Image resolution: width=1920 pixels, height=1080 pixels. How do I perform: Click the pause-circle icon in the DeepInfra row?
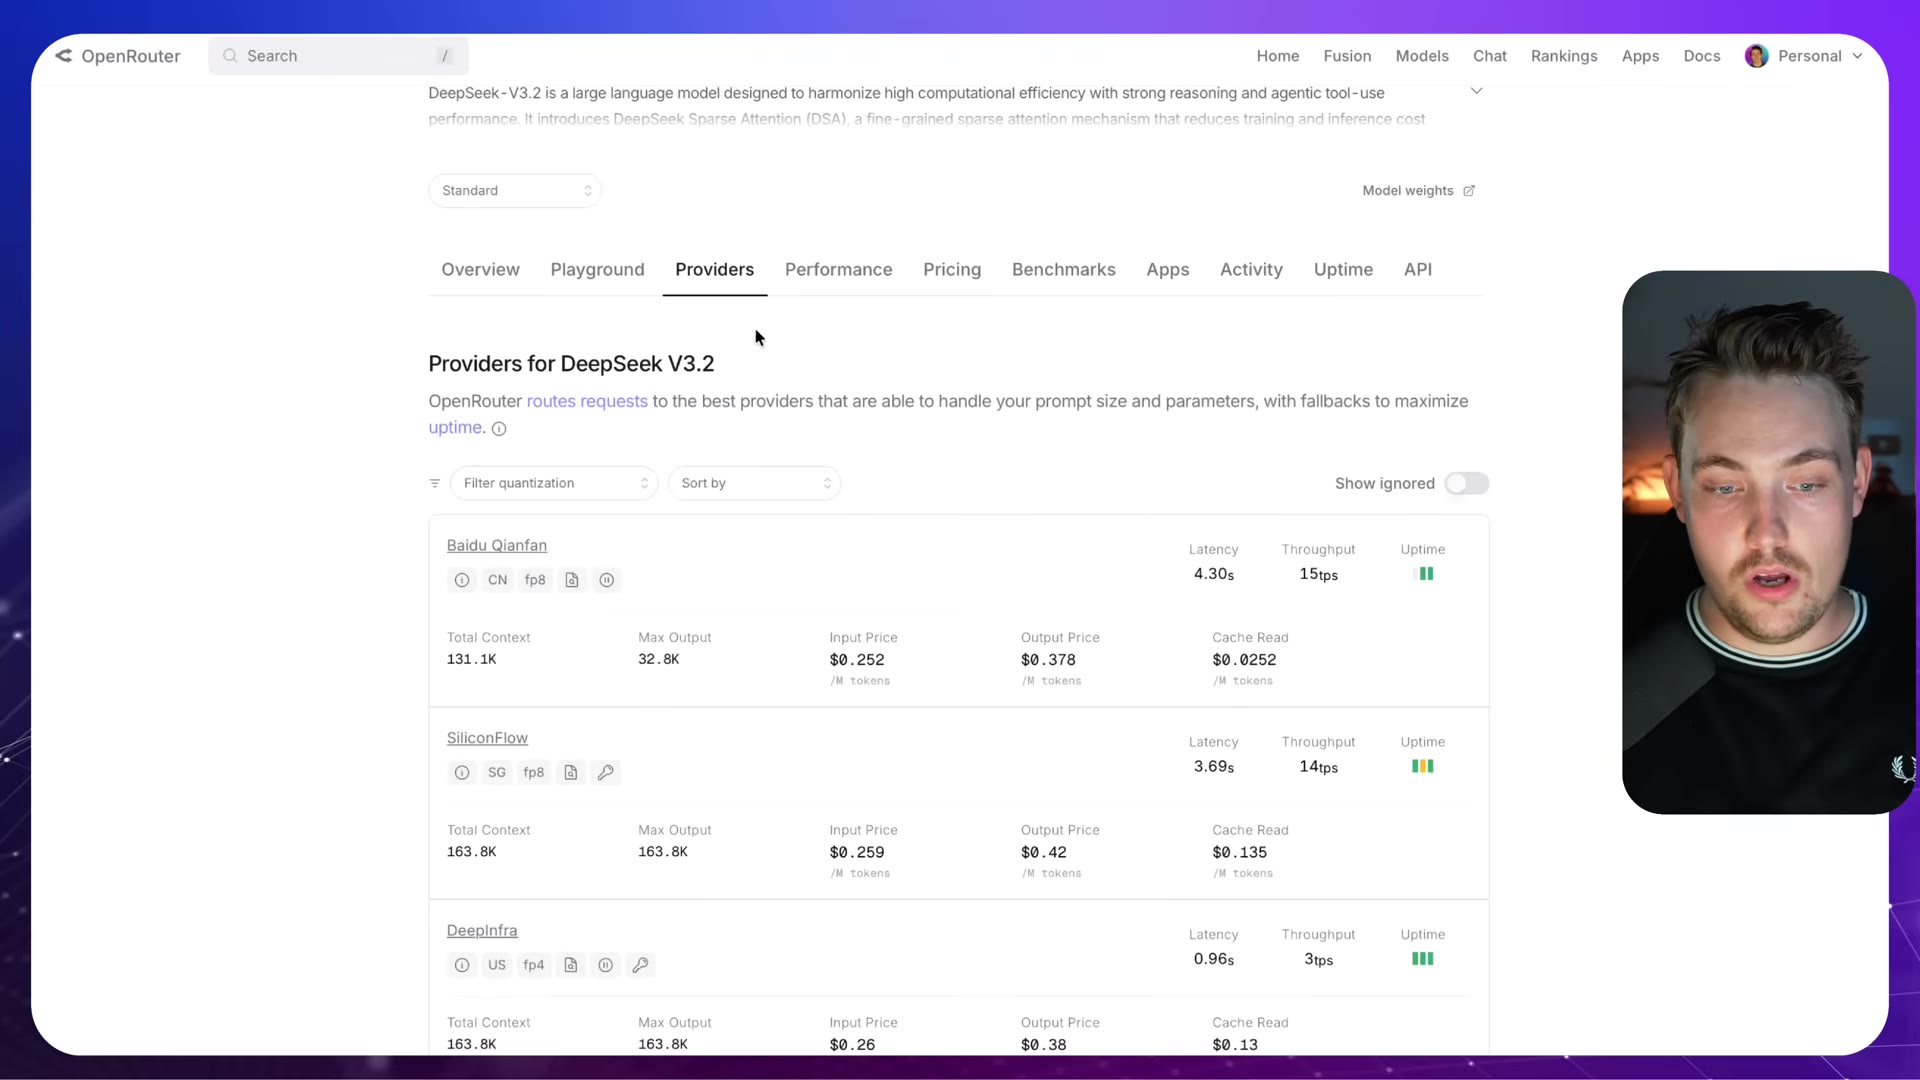point(606,965)
